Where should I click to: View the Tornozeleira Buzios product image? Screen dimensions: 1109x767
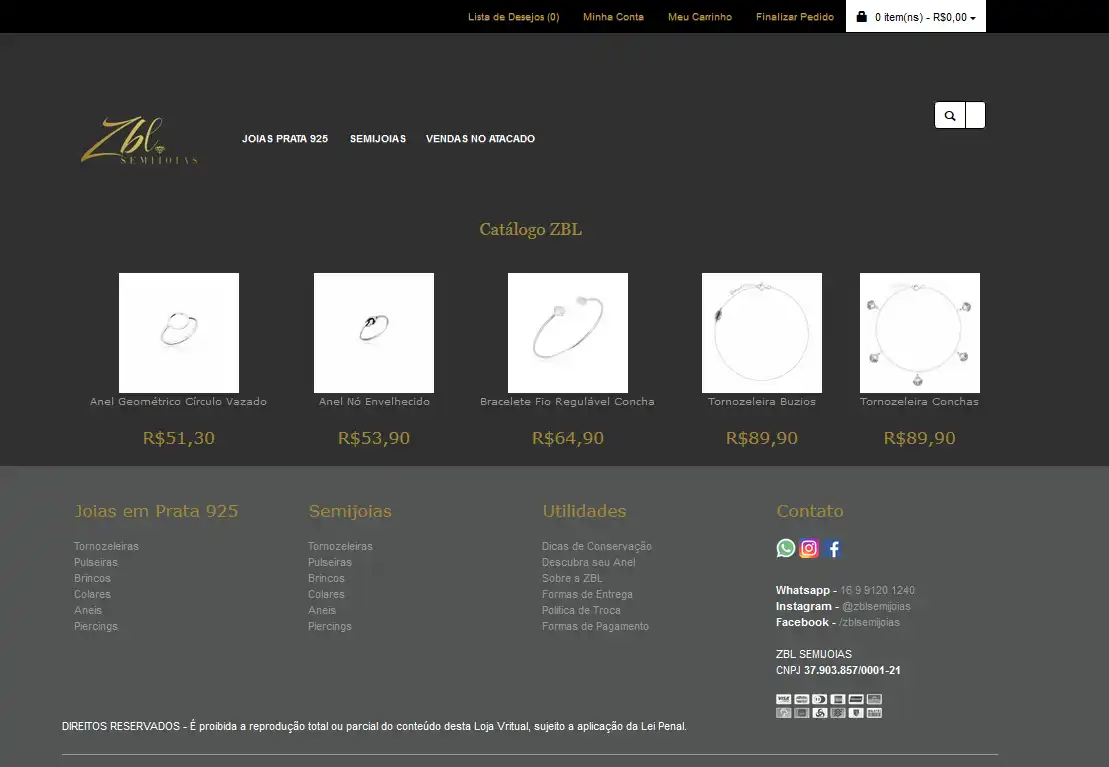(x=762, y=333)
